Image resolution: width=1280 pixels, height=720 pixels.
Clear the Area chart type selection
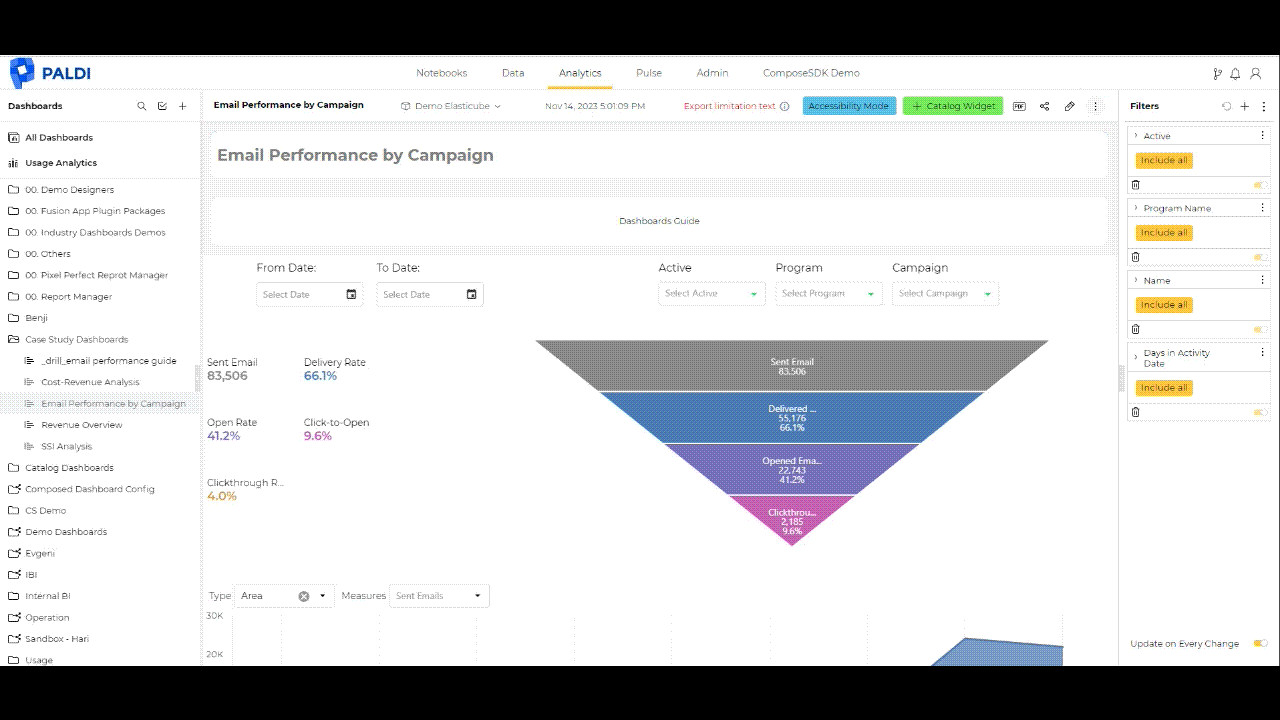coord(304,596)
